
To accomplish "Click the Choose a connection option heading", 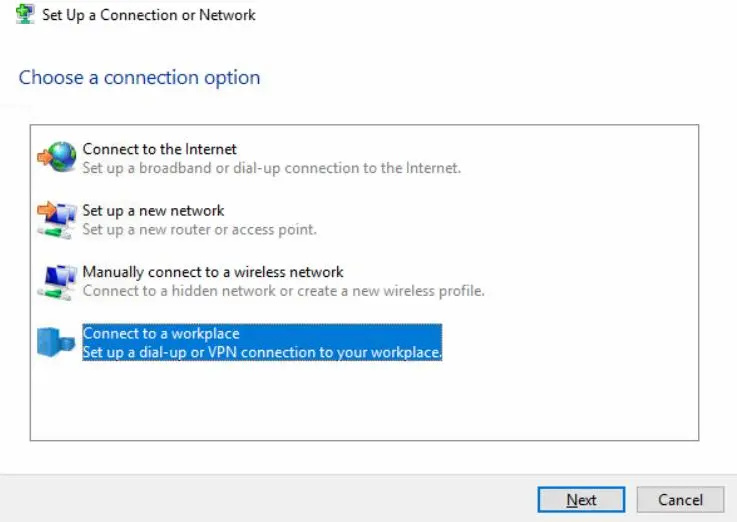I will (x=139, y=77).
